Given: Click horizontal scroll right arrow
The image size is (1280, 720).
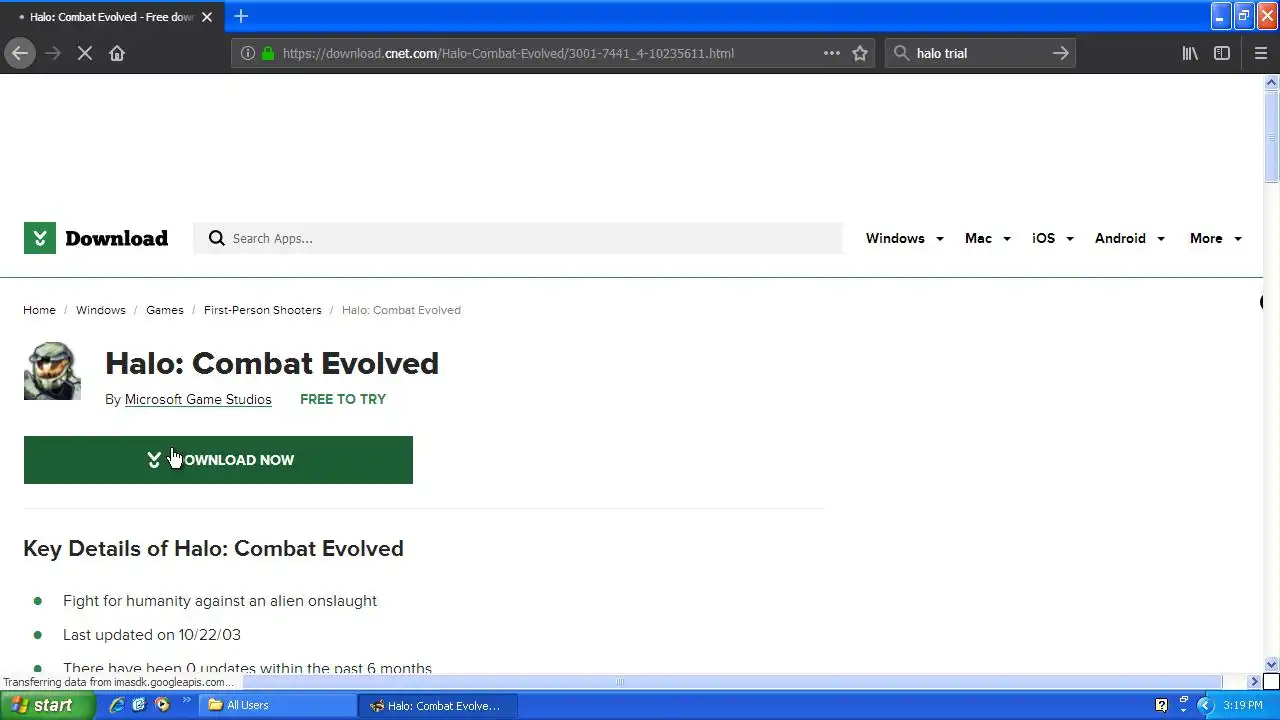Looking at the screenshot, I should click(x=1255, y=681).
